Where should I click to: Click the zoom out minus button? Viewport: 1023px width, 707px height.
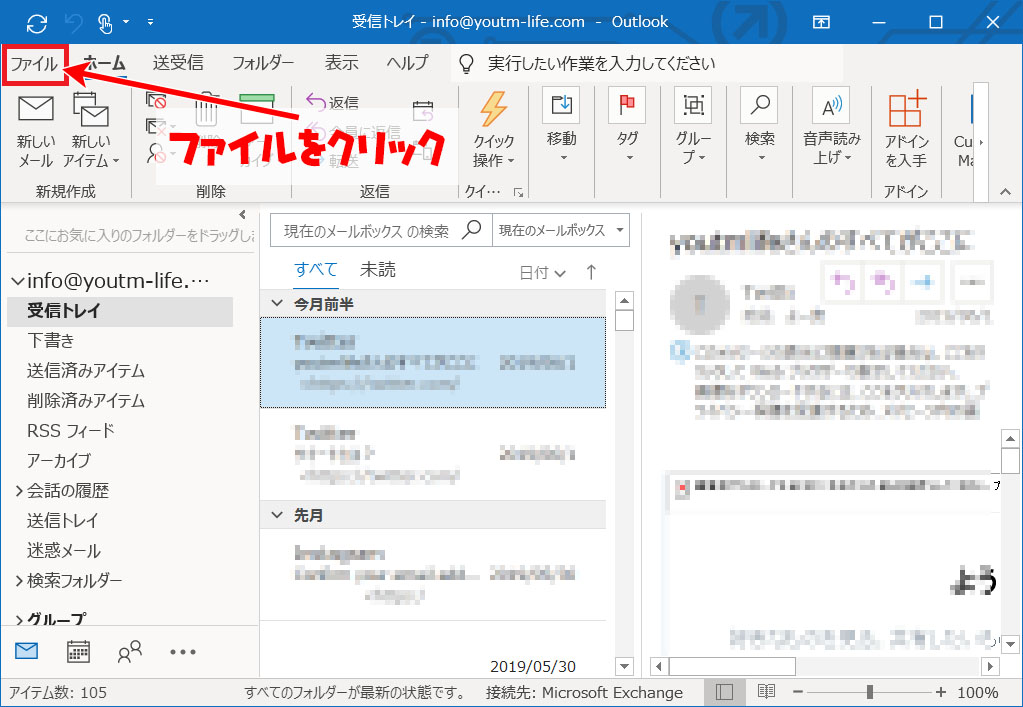pos(797,692)
